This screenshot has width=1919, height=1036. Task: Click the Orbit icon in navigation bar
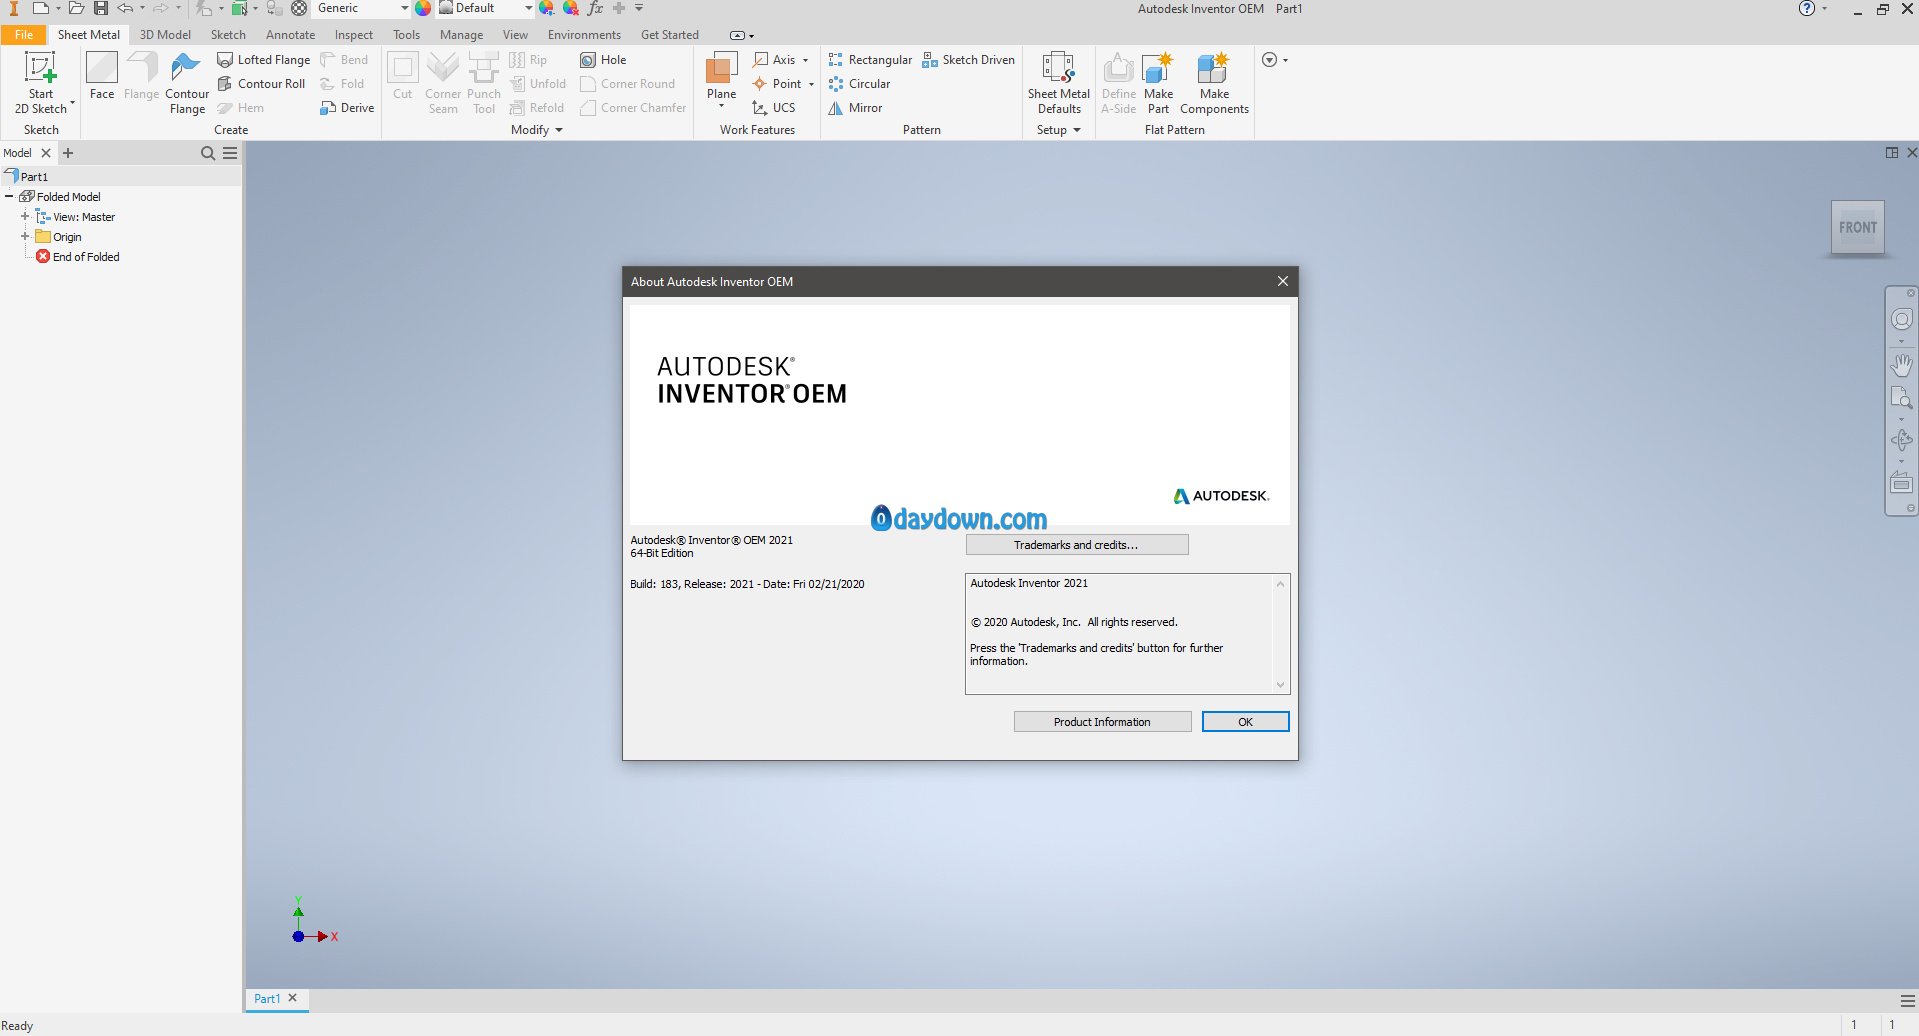(x=1901, y=439)
